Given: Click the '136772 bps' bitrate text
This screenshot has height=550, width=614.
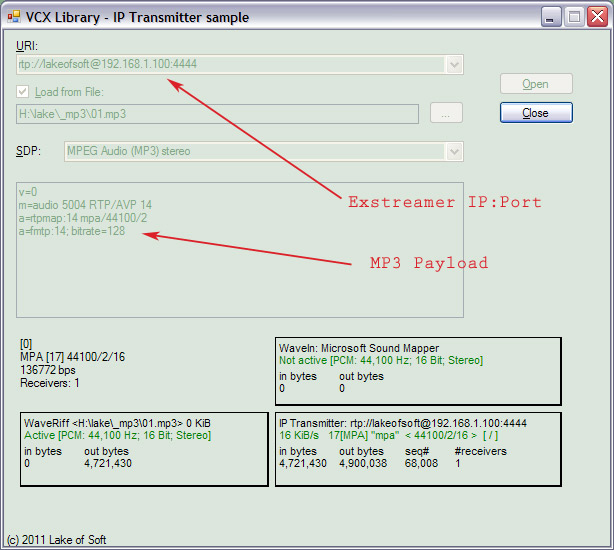Looking at the screenshot, I should (48, 370).
